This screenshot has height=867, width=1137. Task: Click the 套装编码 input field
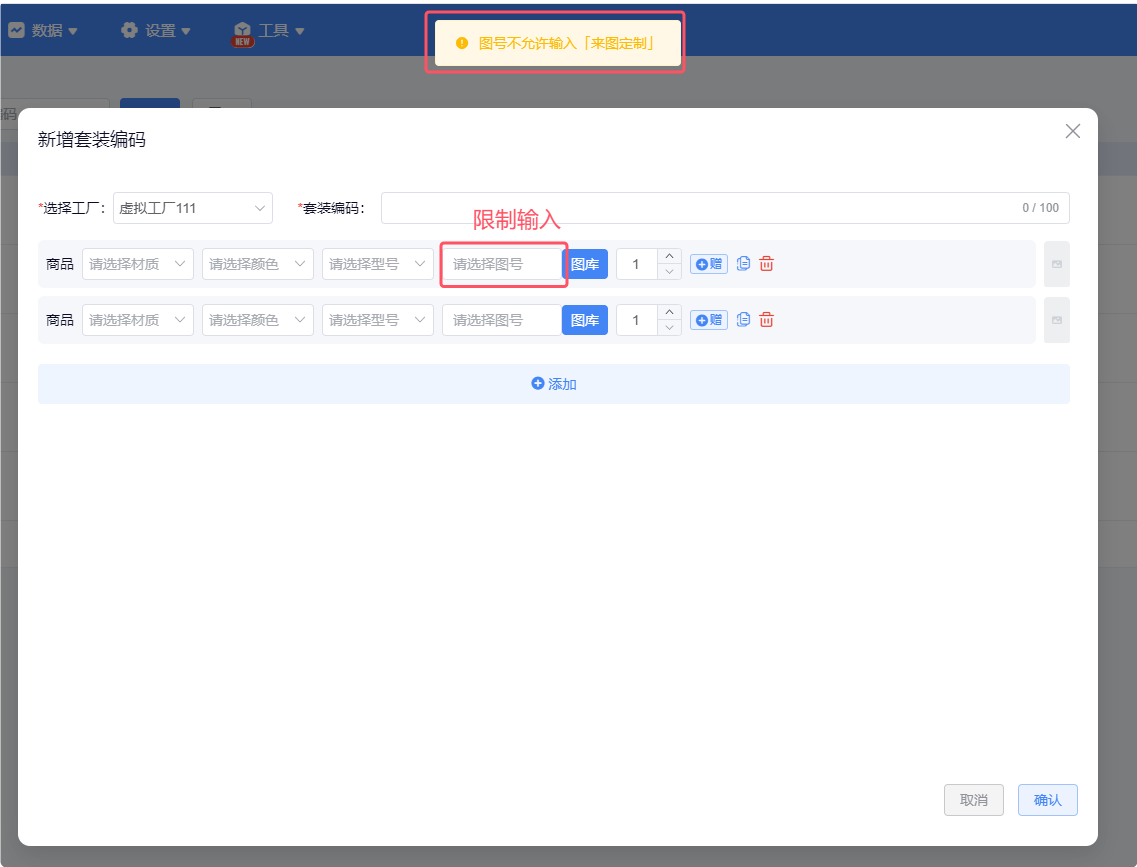[725, 208]
